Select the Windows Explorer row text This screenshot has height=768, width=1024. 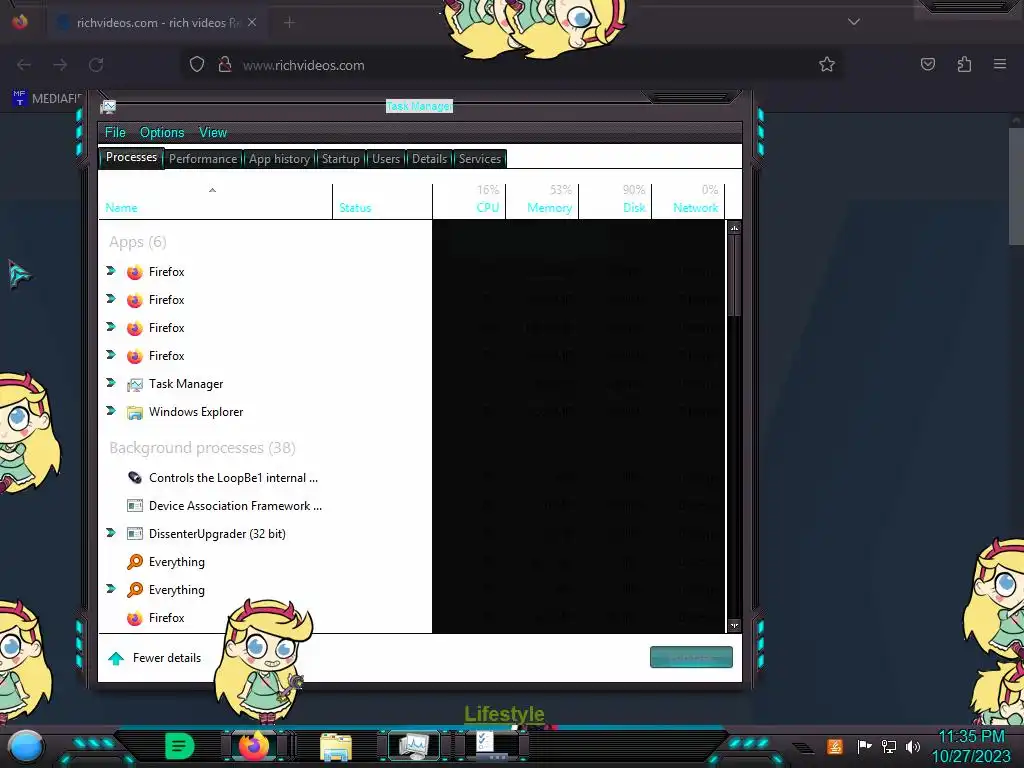click(x=196, y=412)
